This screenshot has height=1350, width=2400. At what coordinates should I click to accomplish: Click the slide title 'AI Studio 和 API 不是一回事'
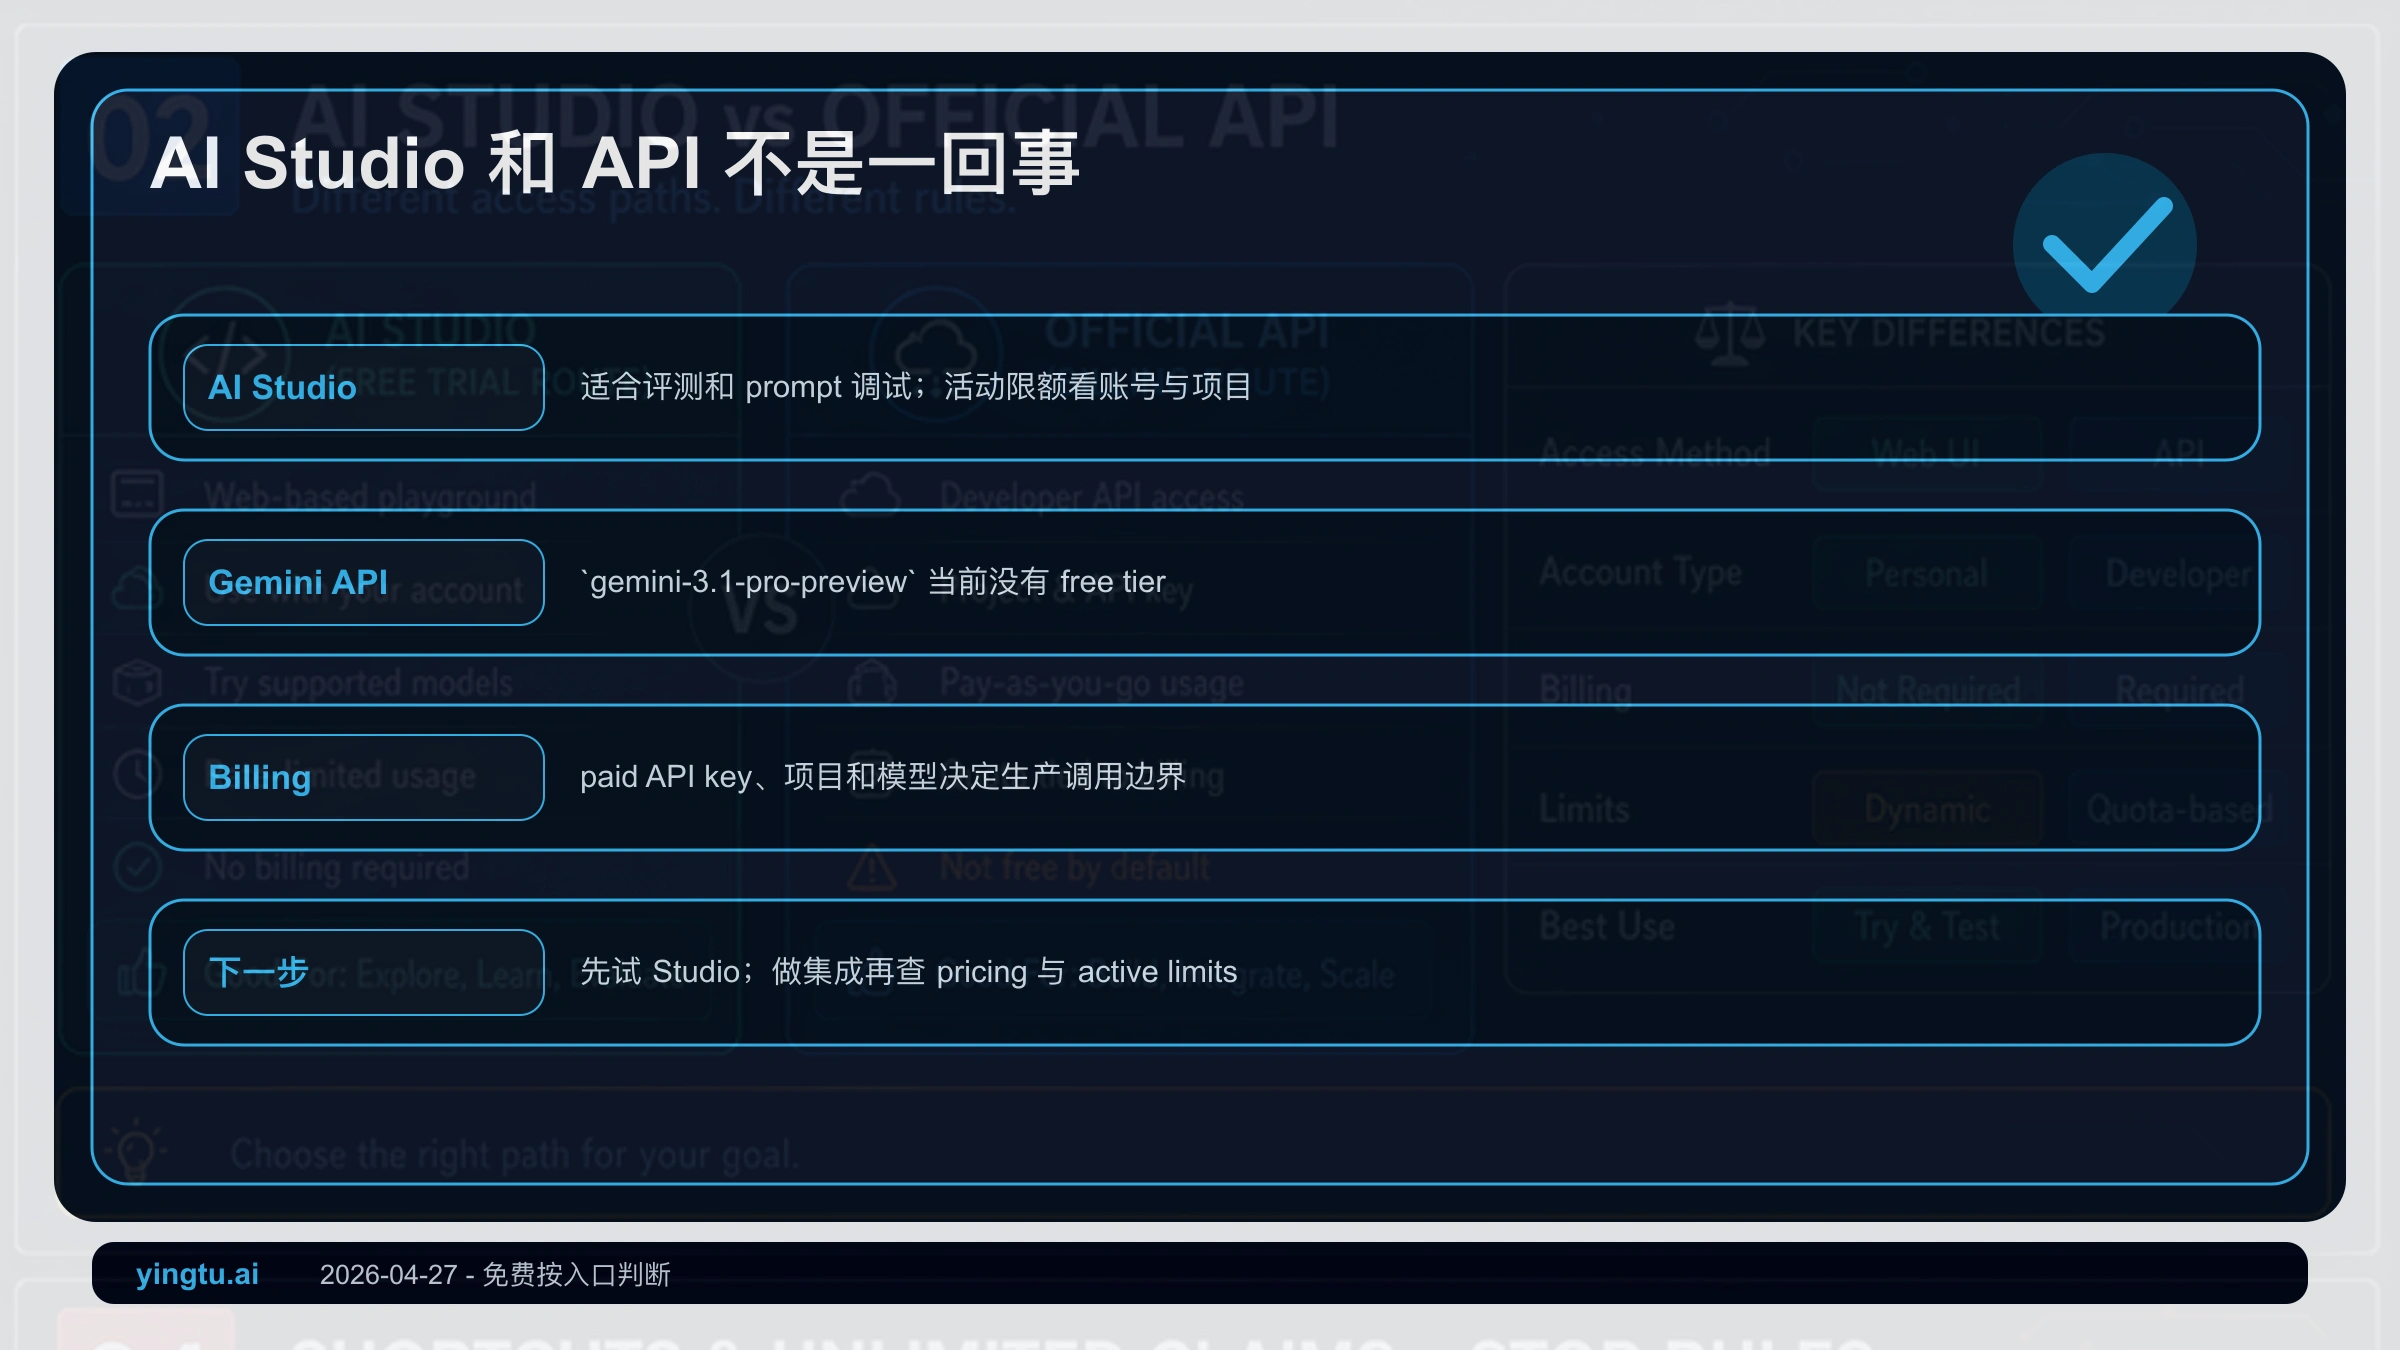coord(614,163)
